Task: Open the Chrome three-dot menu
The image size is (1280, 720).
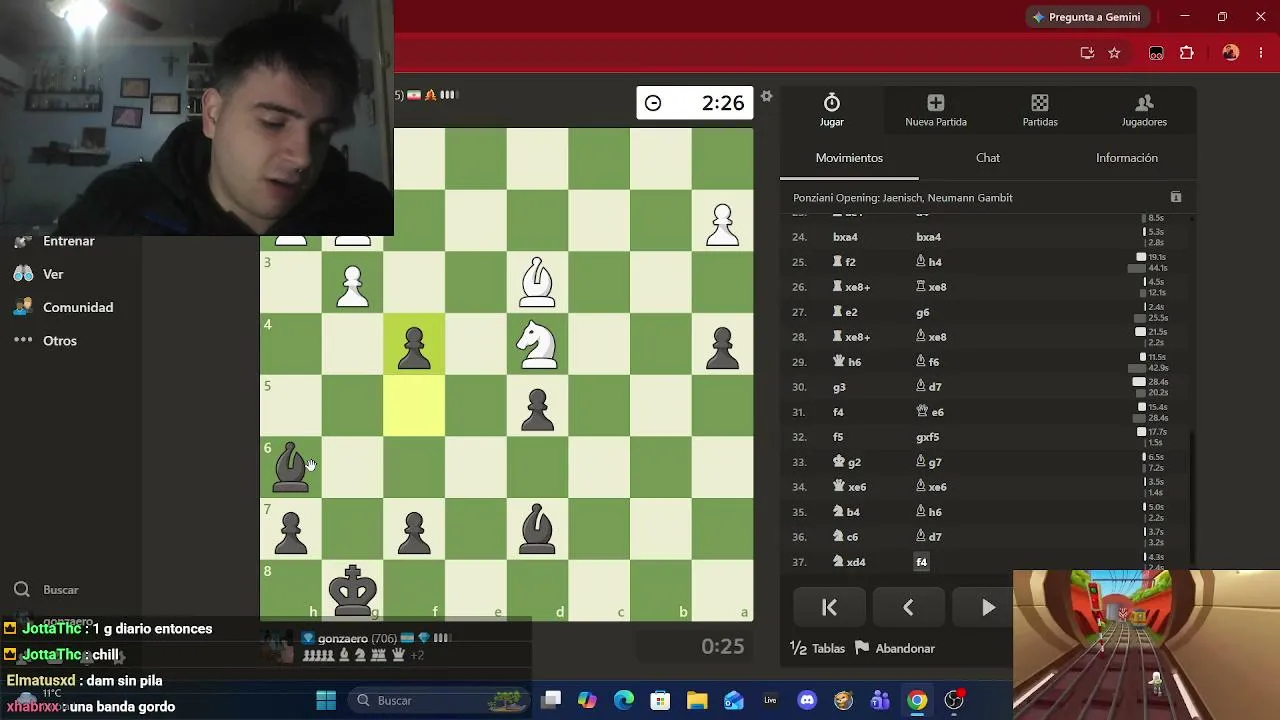Action: pyautogui.click(x=1260, y=53)
